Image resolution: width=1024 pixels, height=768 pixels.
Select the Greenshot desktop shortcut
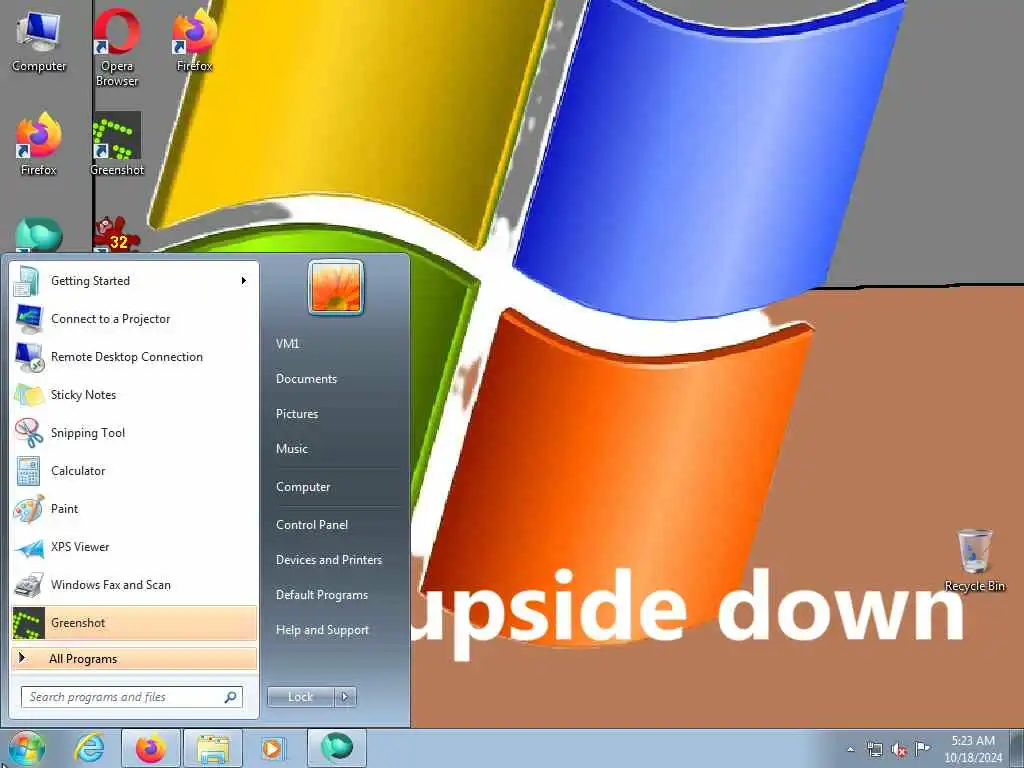click(117, 144)
